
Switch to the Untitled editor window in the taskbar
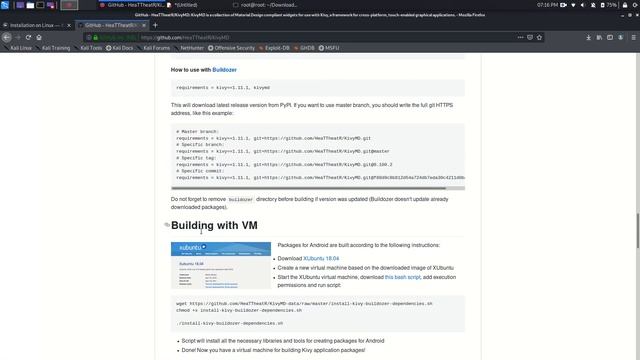click(182, 5)
